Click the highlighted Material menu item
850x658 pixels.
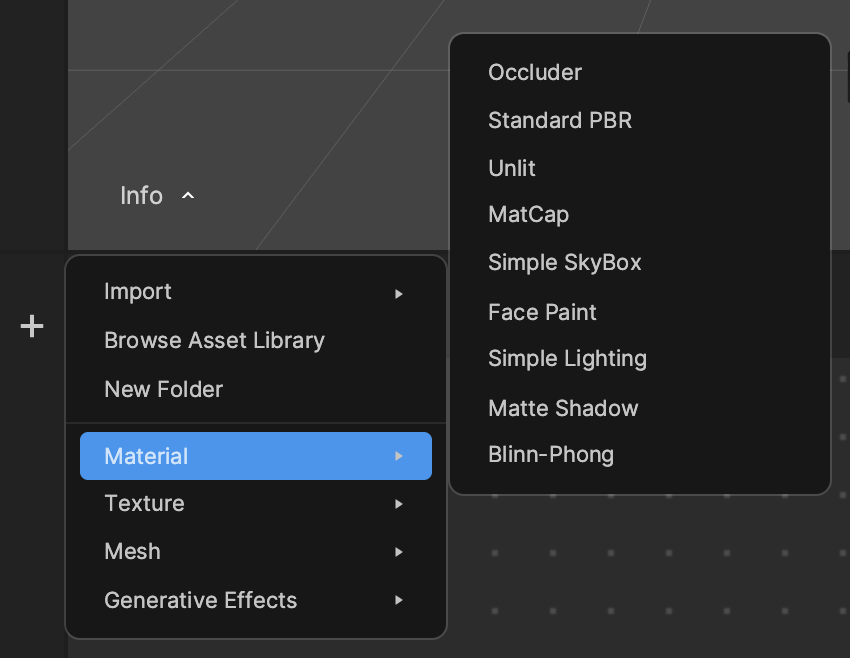click(255, 456)
